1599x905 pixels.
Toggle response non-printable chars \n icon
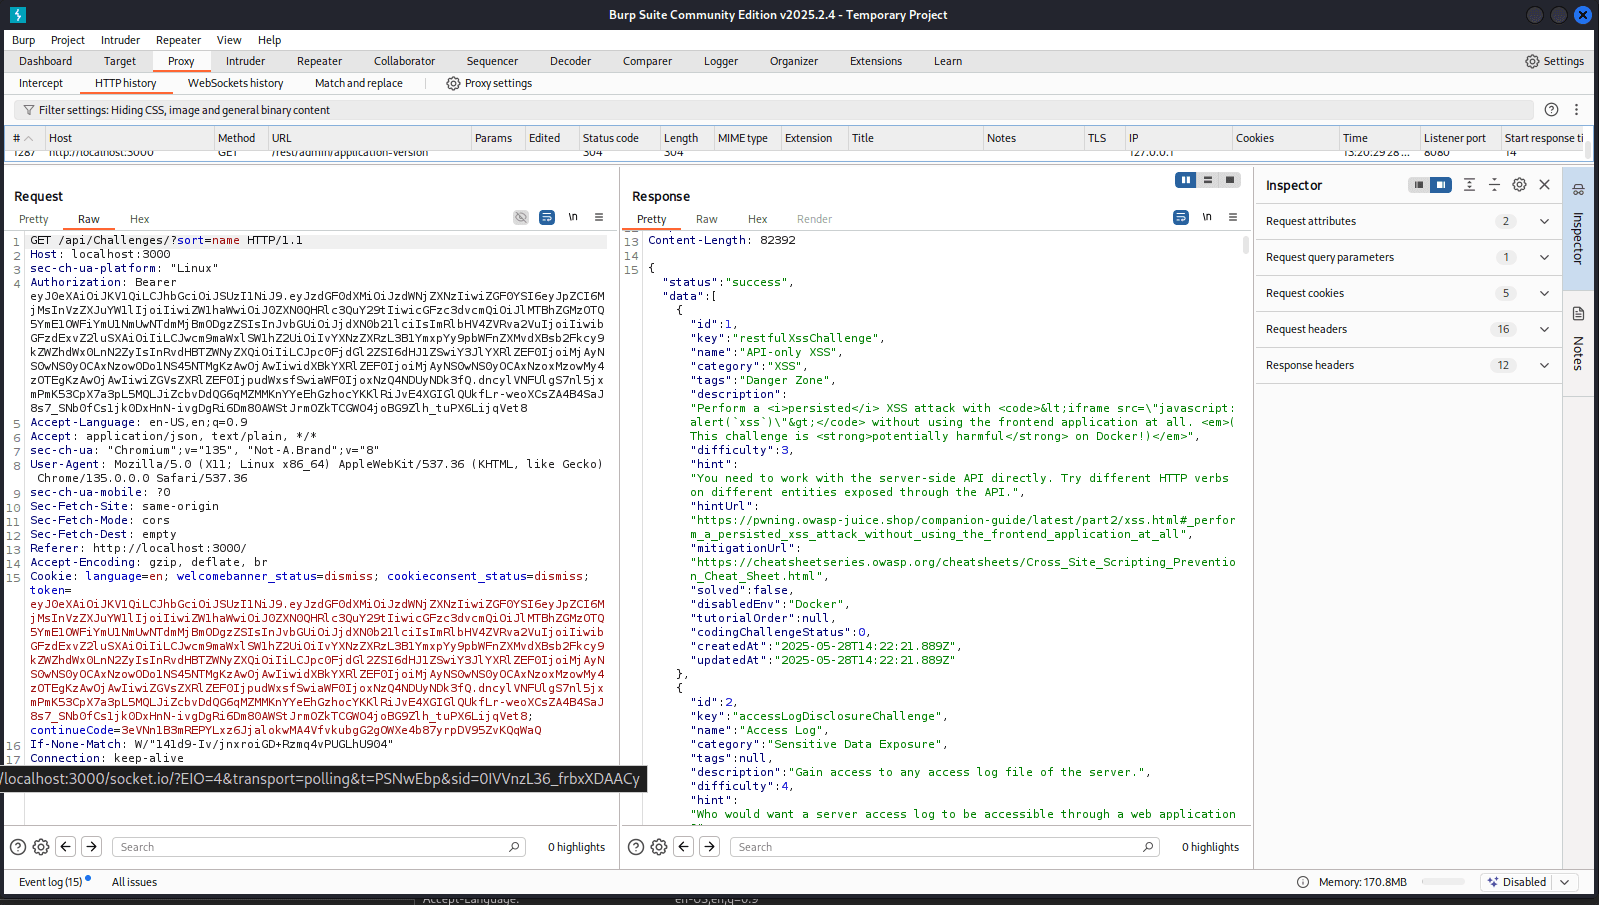click(x=1207, y=217)
